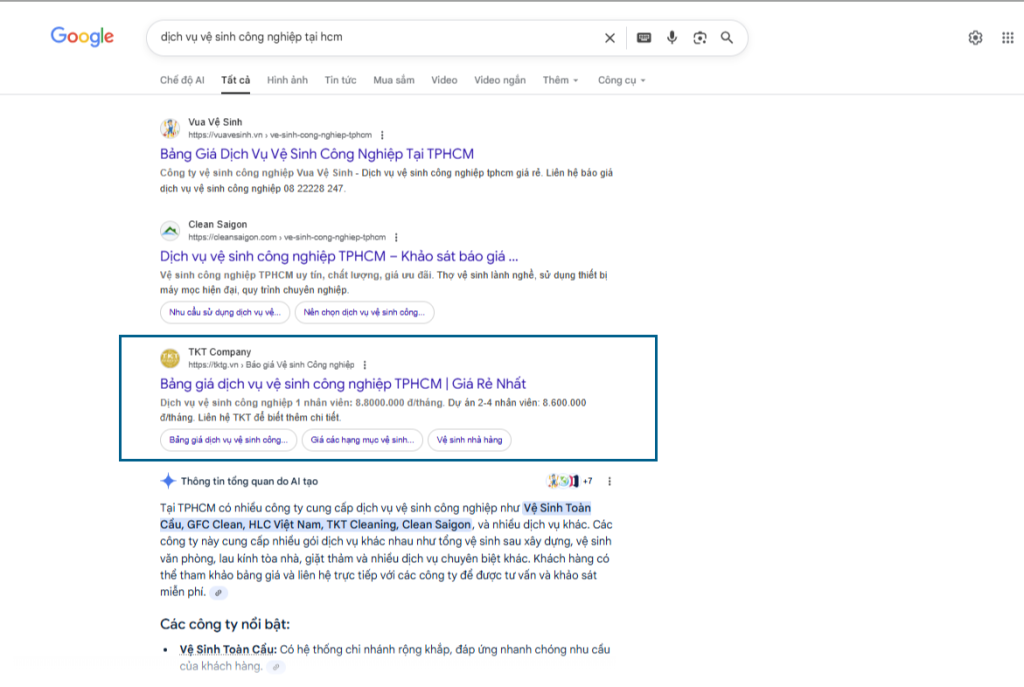Open Vua Vệ Sinh price list result link
1024x687 pixels.
pos(316,154)
